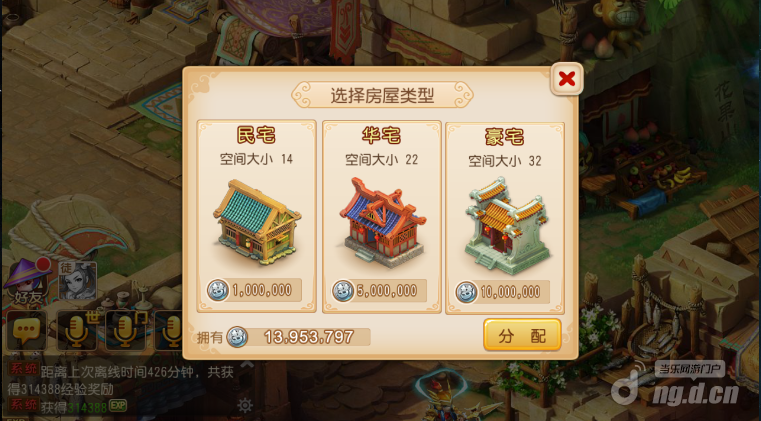Image resolution: width=761 pixels, height=421 pixels.
Task: Close the house type selection dialog
Action: pos(566,79)
